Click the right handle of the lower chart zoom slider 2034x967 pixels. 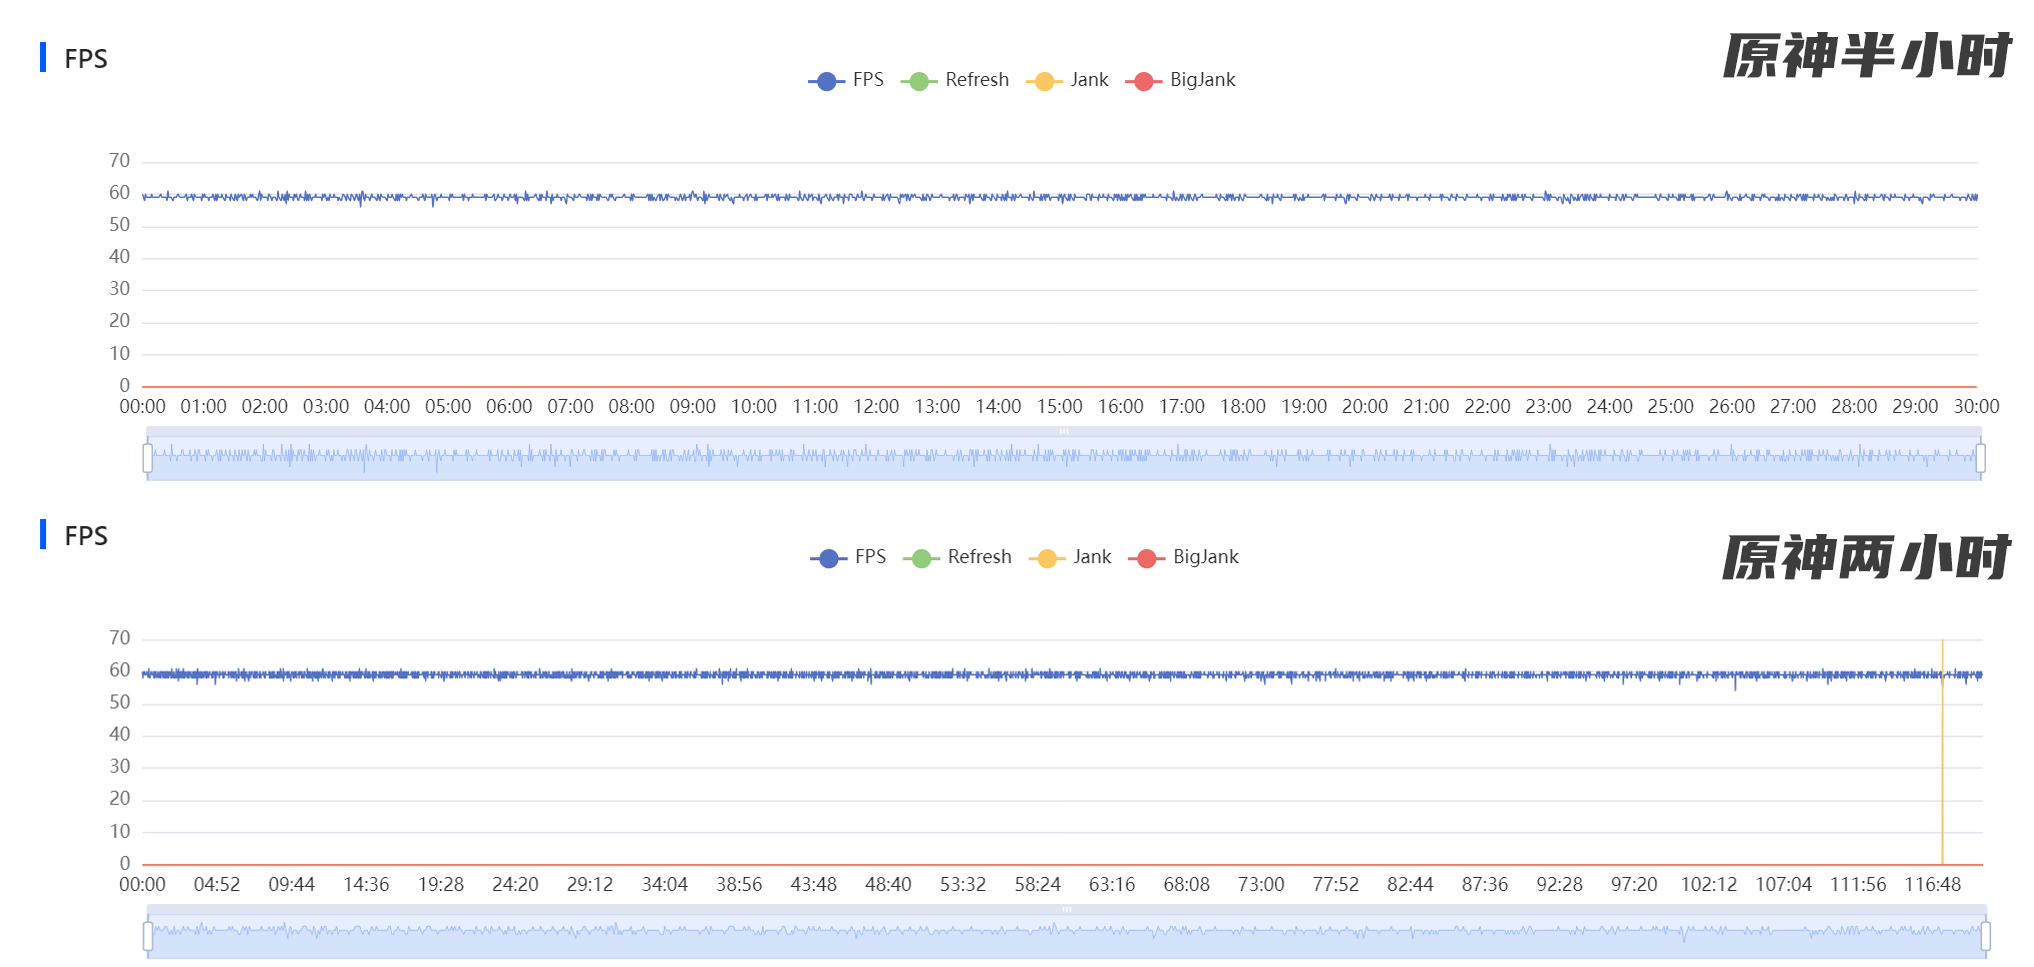click(1985, 936)
